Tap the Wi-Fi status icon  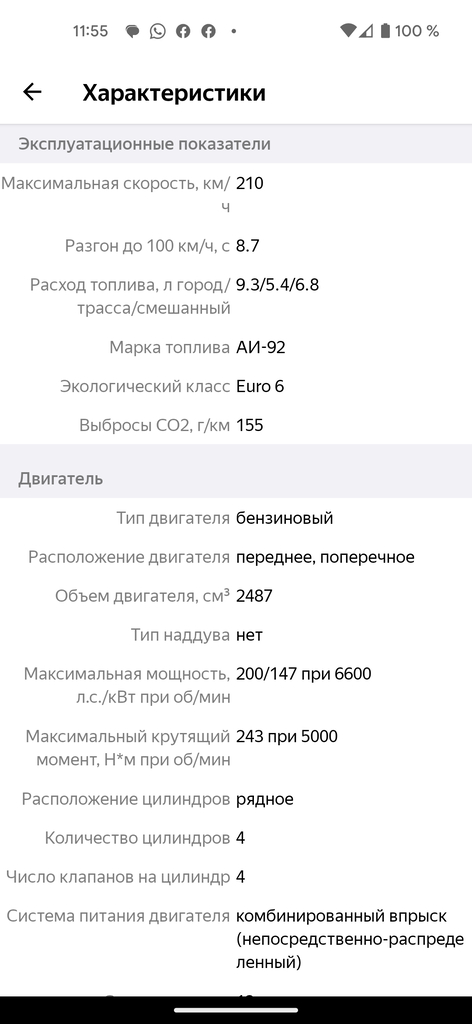[x=348, y=30]
